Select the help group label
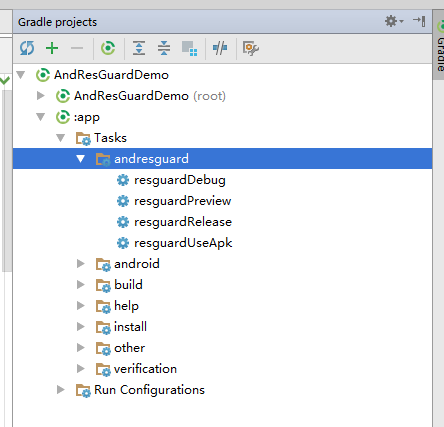The image size is (444, 427). point(126,306)
